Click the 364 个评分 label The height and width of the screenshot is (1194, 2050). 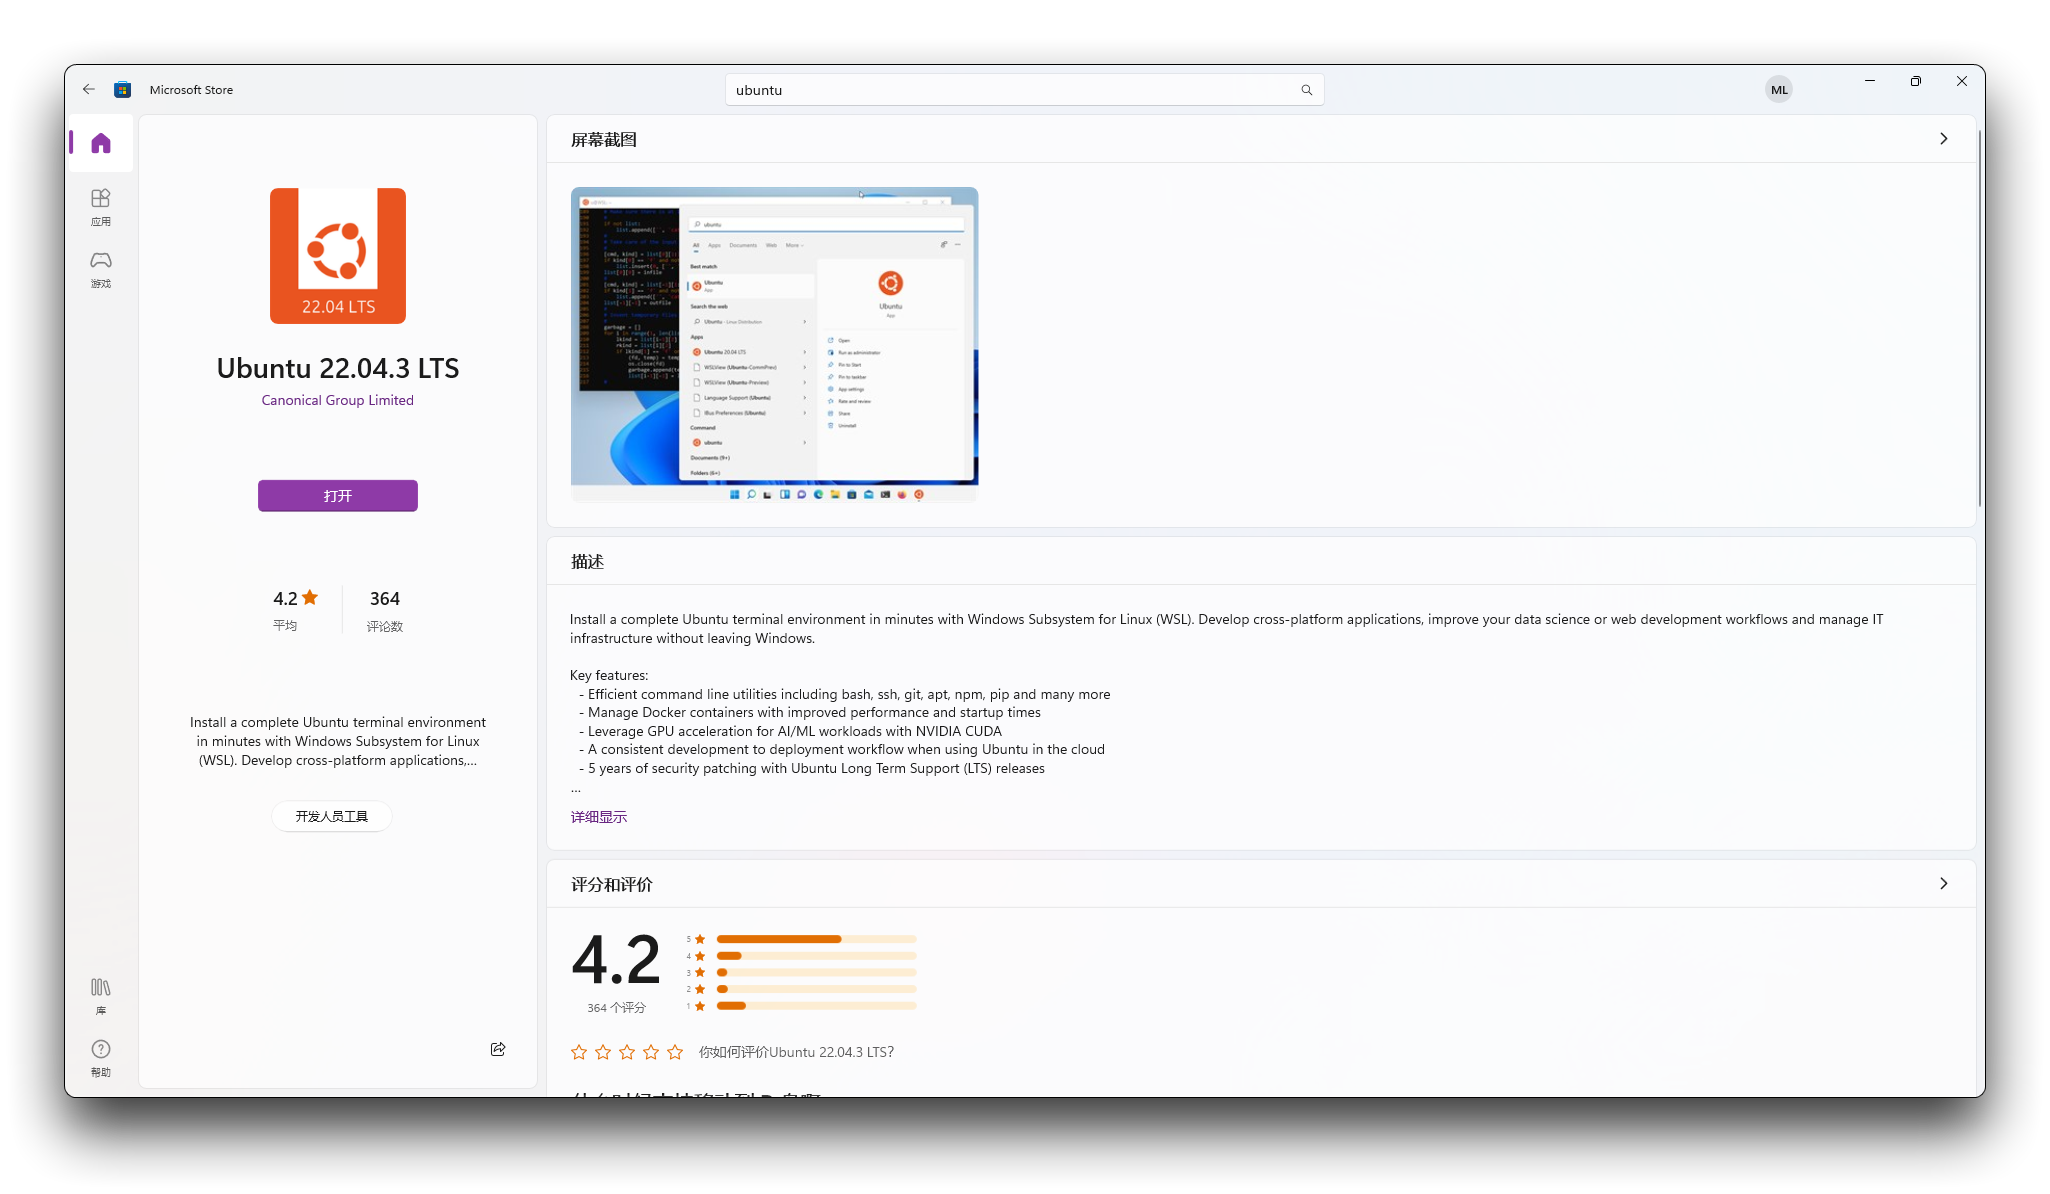616,1008
